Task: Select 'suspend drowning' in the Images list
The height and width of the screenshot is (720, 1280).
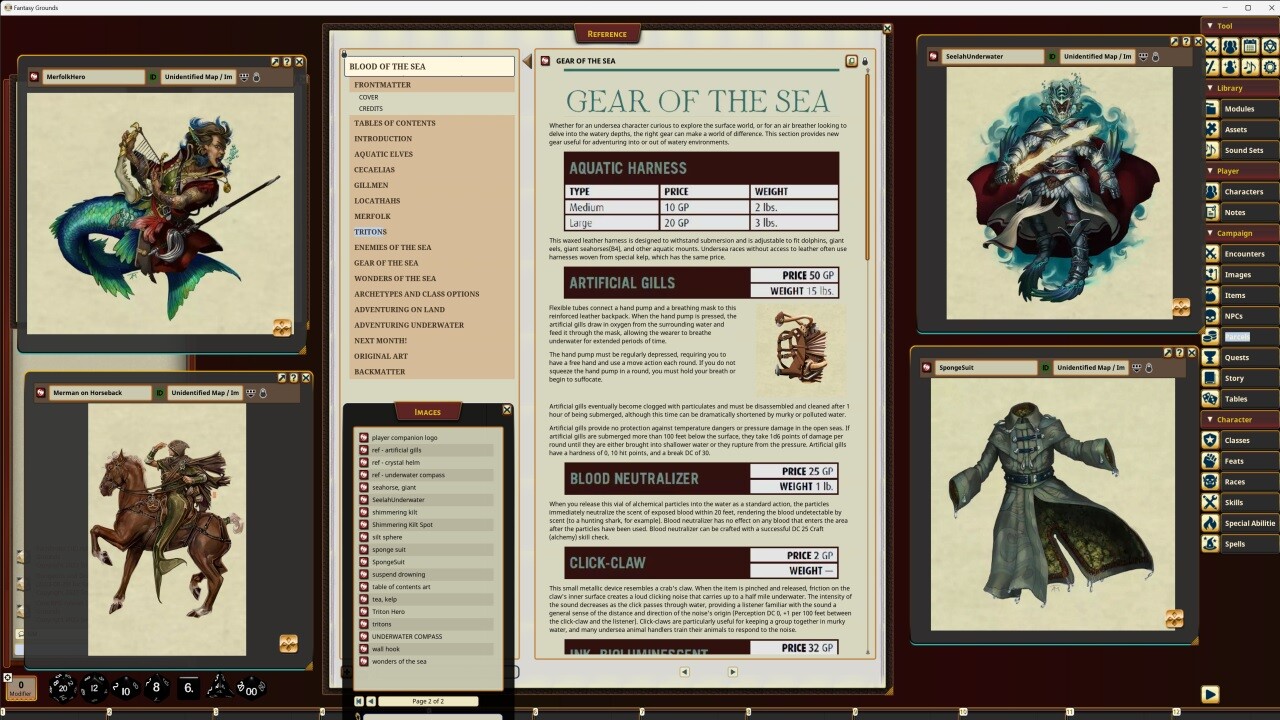Action: tap(396, 574)
